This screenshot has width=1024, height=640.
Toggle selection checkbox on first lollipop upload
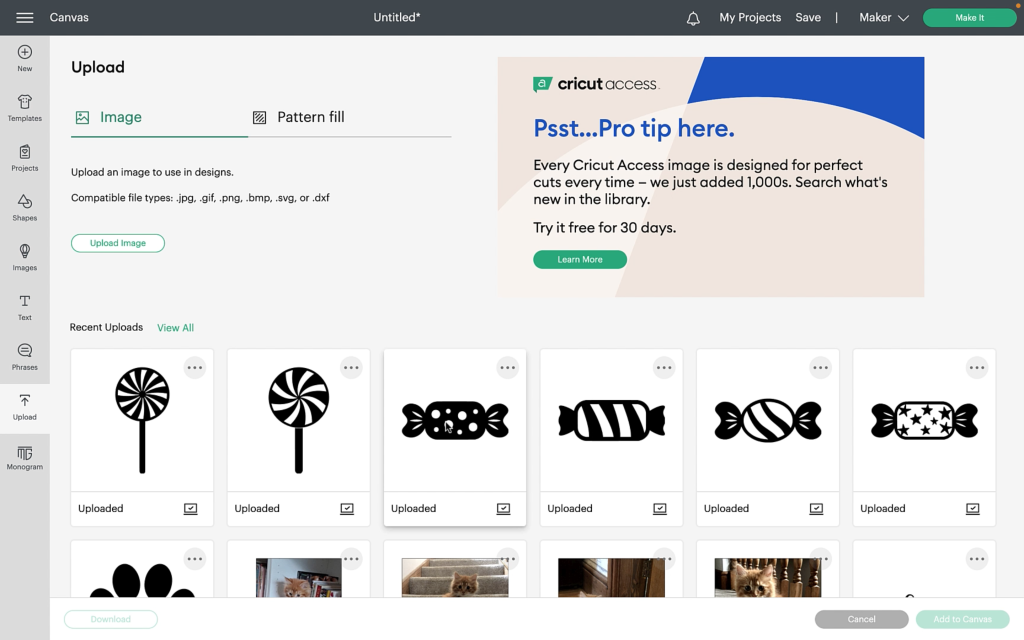191,509
